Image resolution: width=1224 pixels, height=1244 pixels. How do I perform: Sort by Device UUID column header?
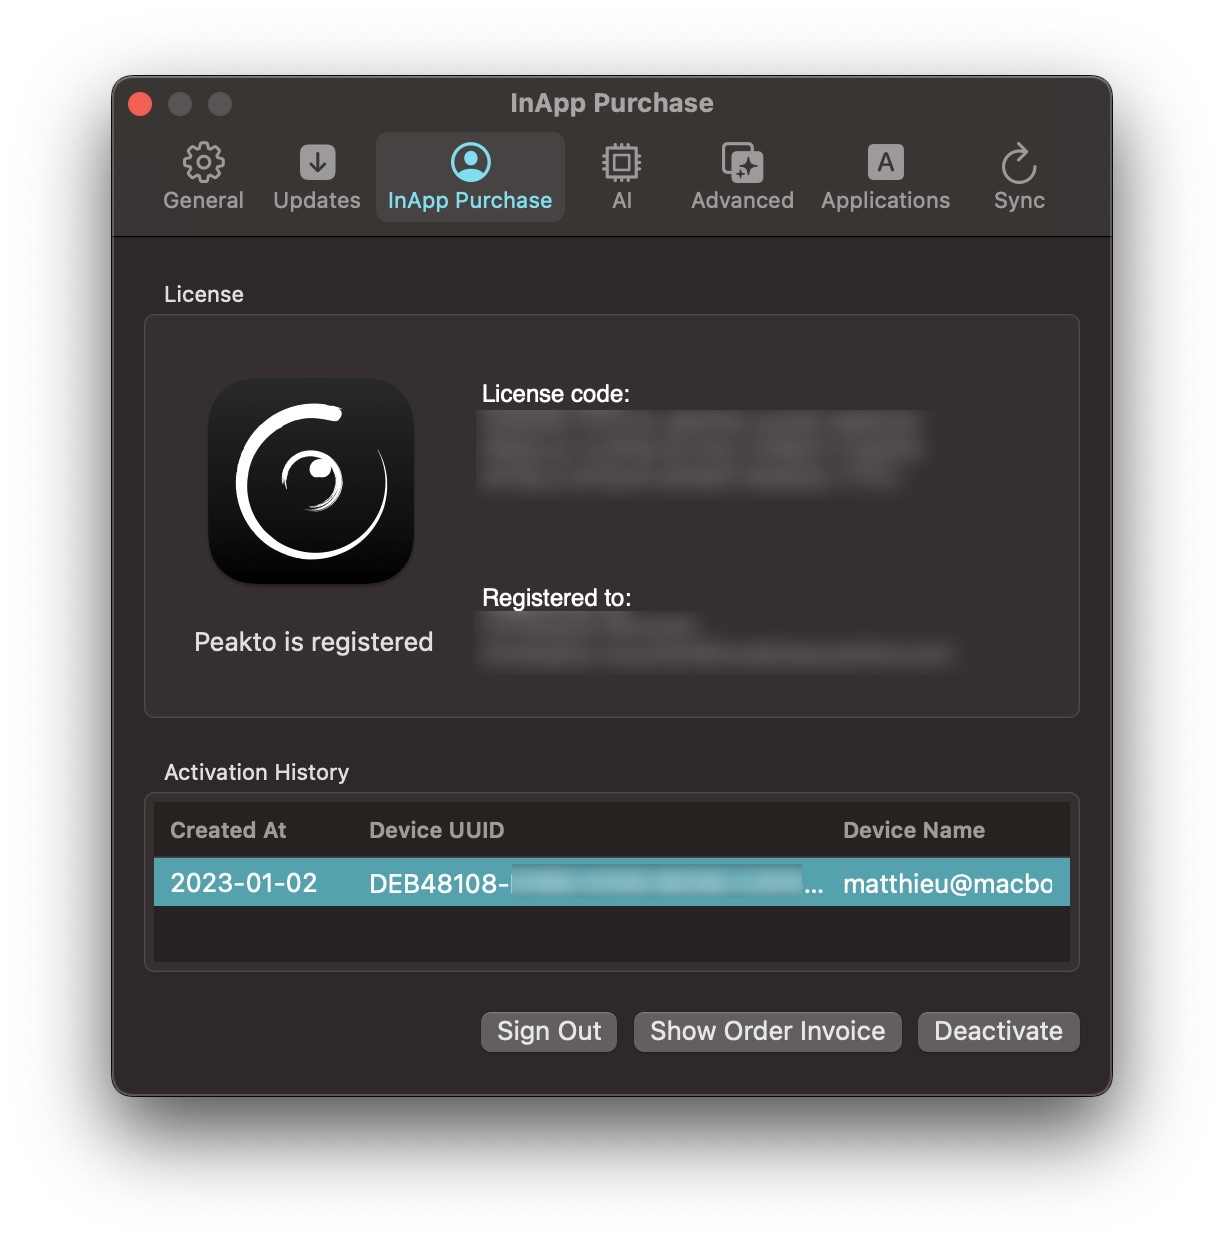(436, 830)
